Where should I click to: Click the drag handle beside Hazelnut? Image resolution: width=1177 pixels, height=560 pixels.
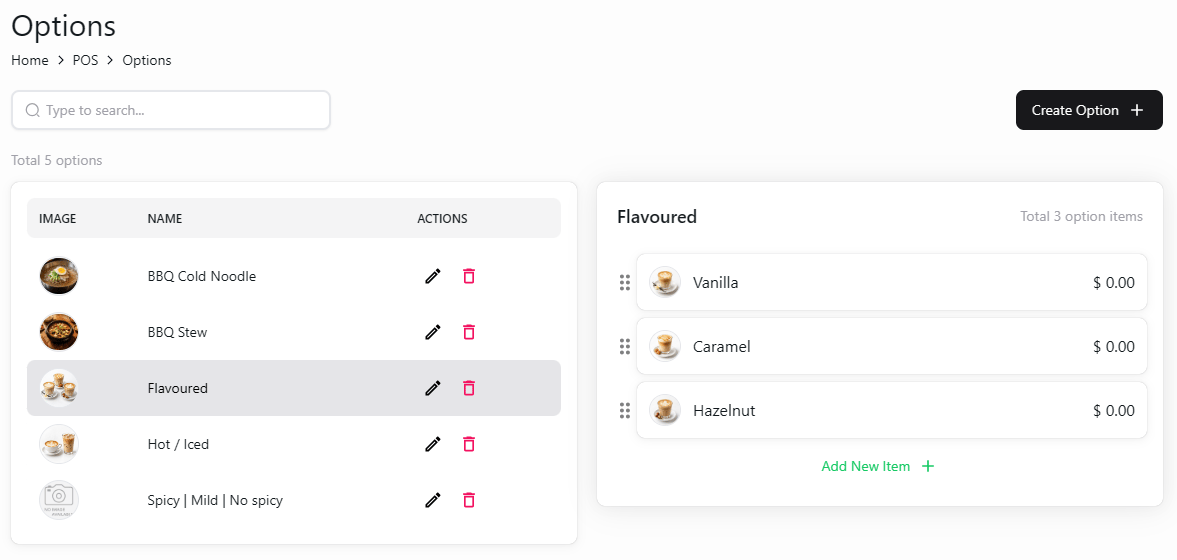625,411
